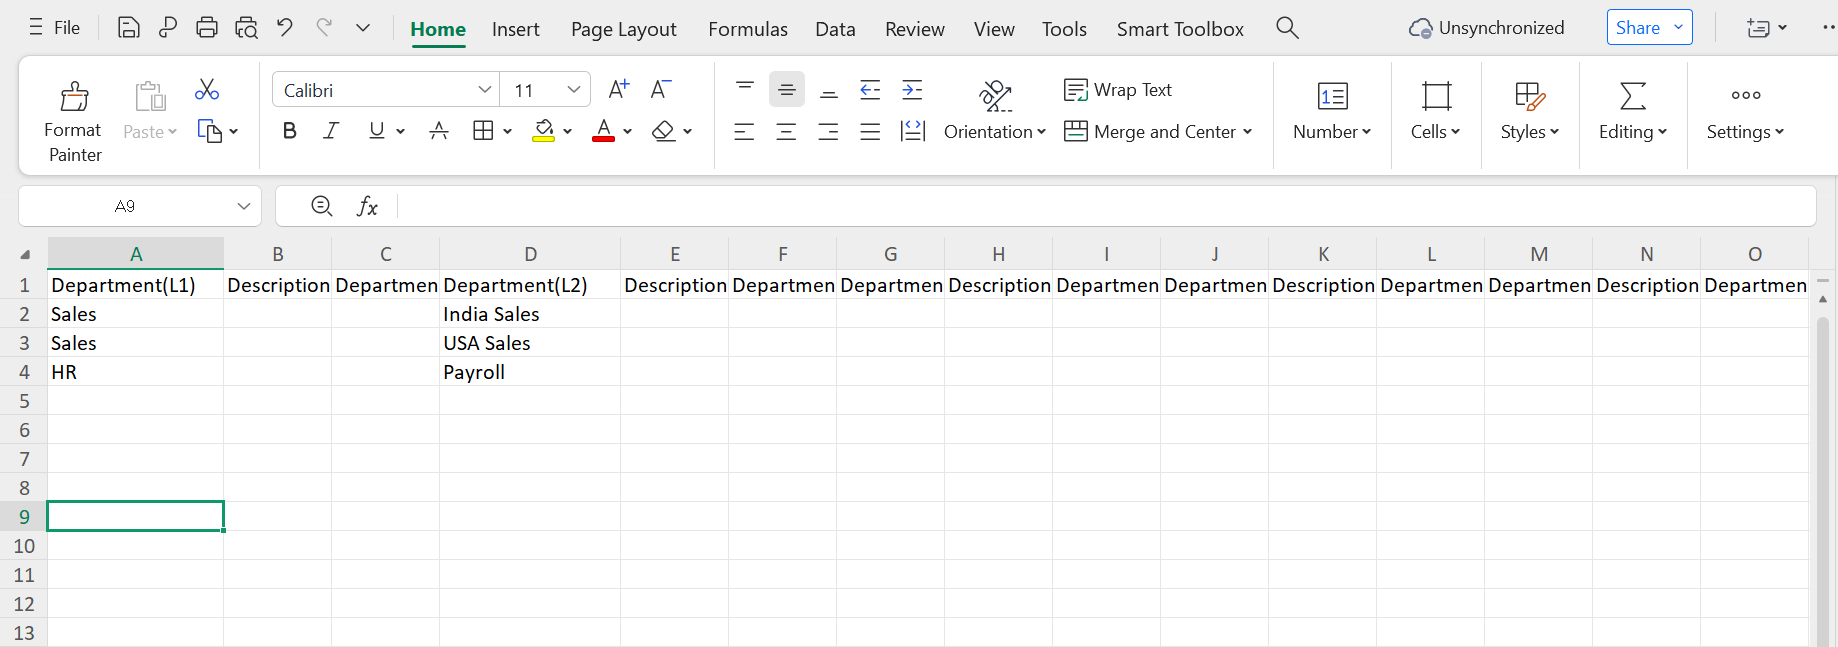Click the Select All corner triangle
Image resolution: width=1838 pixels, height=647 pixels.
point(25,254)
